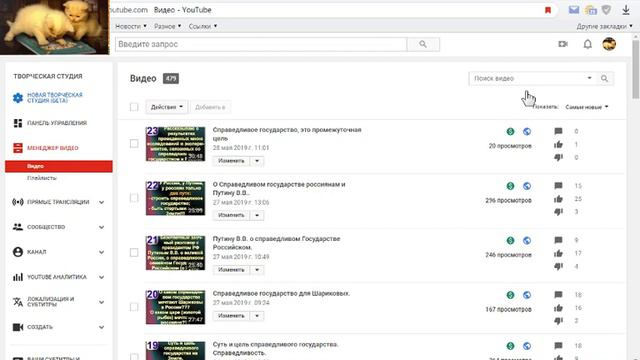
Task: Open the Самые новые sort dropdown
Action: 587,107
